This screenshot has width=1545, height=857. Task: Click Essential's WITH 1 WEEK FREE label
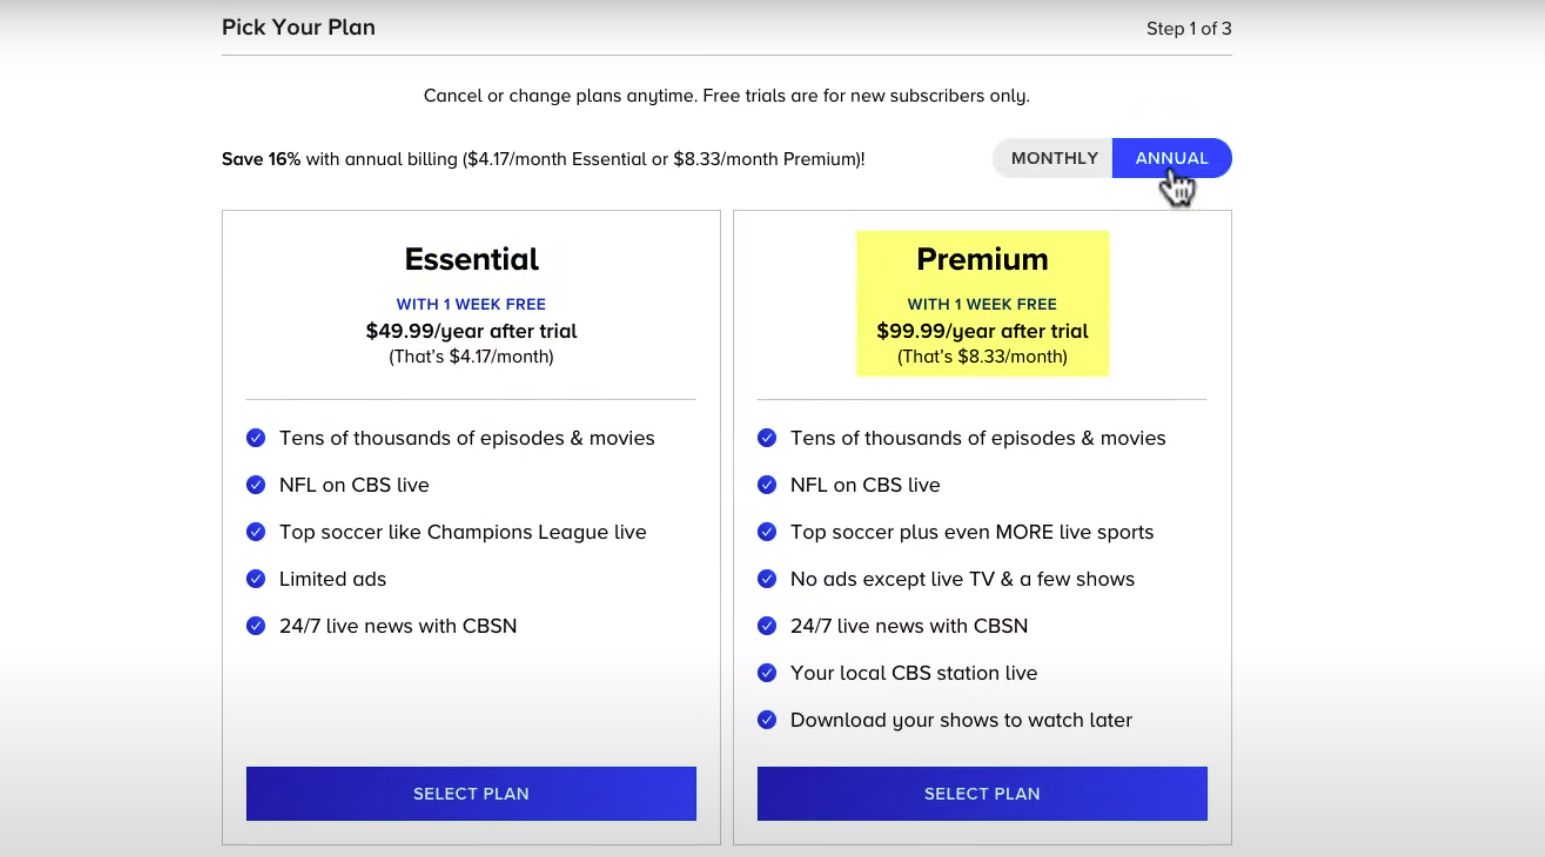(471, 304)
